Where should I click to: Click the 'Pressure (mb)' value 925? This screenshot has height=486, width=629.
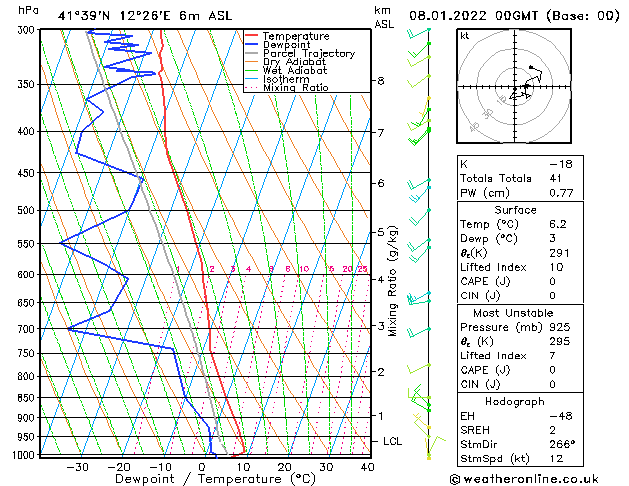[560, 327]
